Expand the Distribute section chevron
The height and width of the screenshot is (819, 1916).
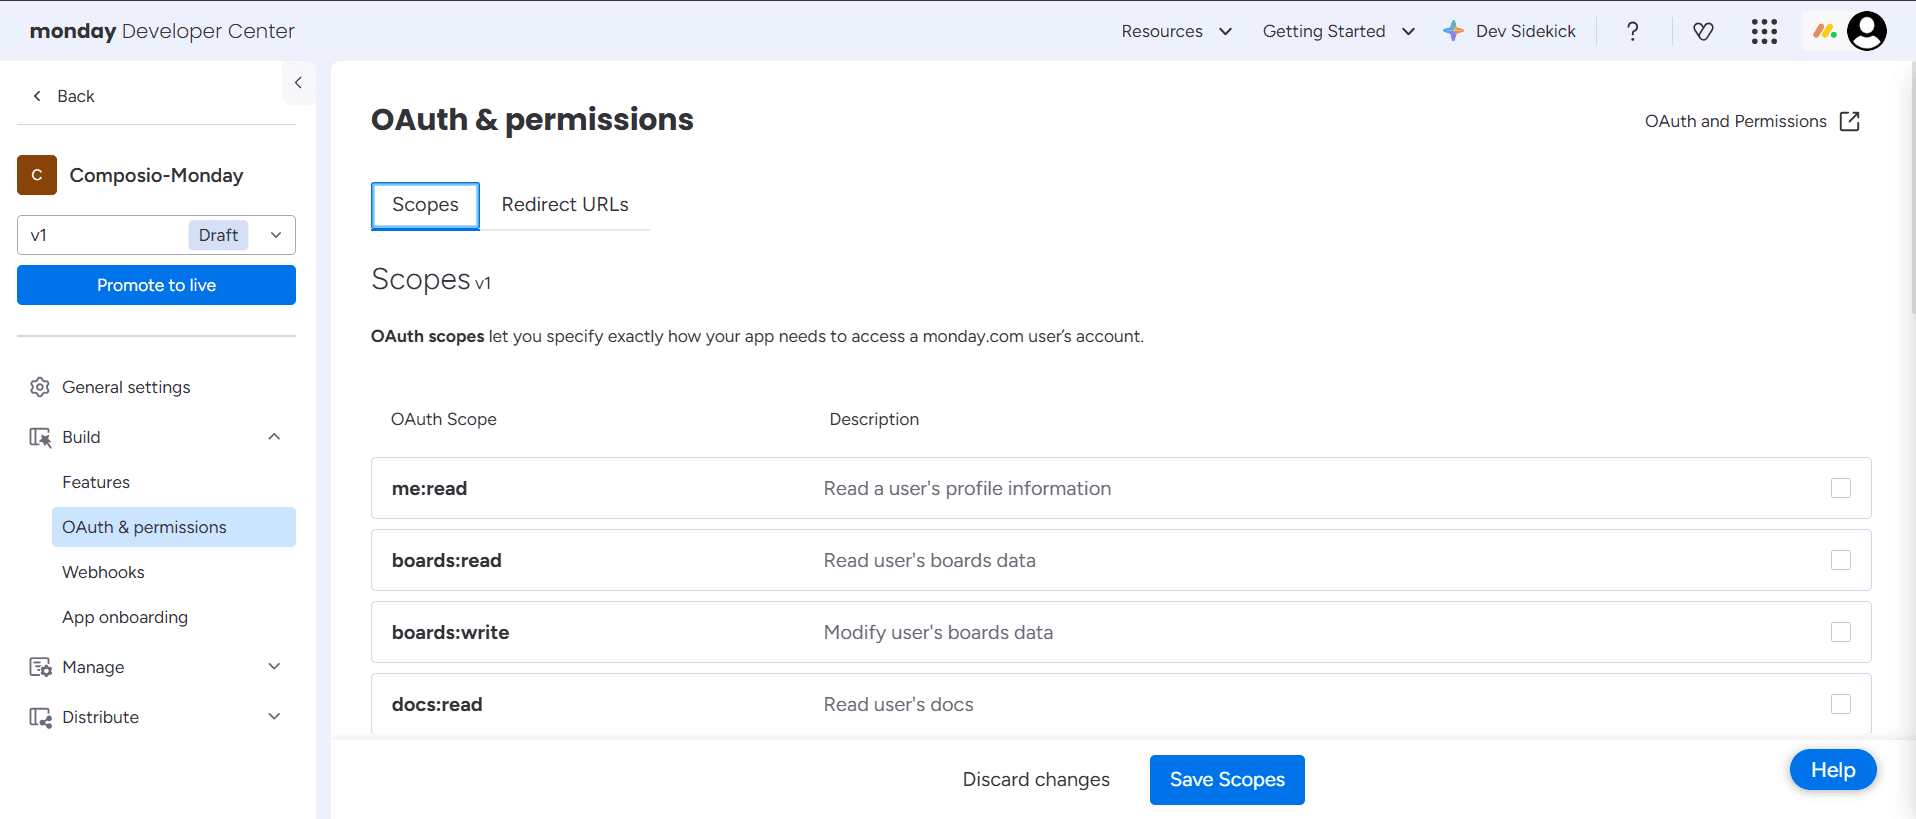point(274,717)
